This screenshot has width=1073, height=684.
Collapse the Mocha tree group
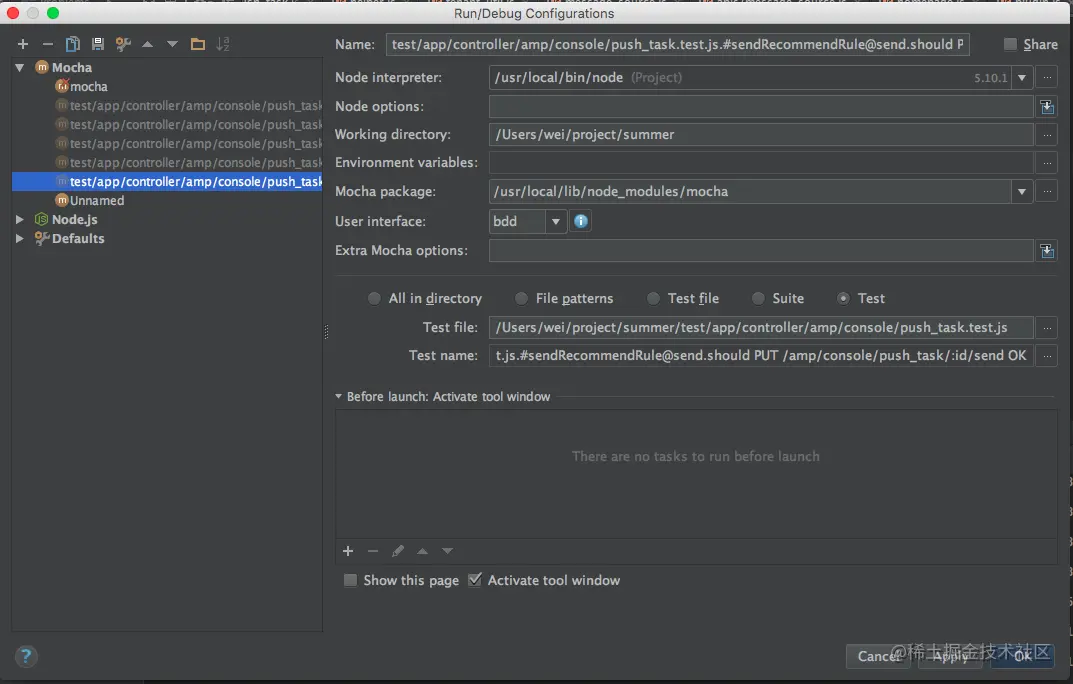coord(20,68)
